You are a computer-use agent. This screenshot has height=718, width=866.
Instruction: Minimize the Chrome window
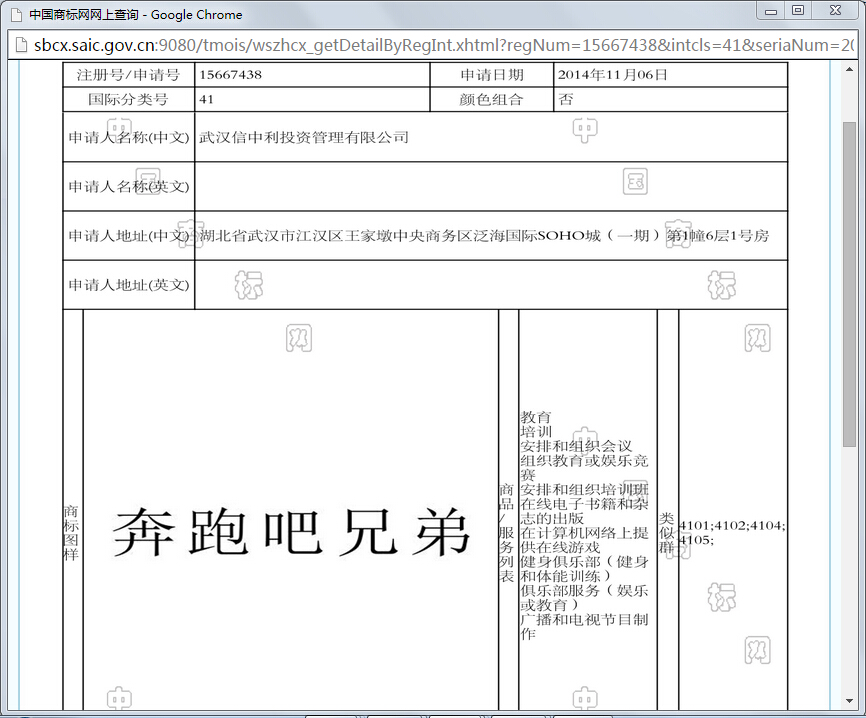[771, 11]
